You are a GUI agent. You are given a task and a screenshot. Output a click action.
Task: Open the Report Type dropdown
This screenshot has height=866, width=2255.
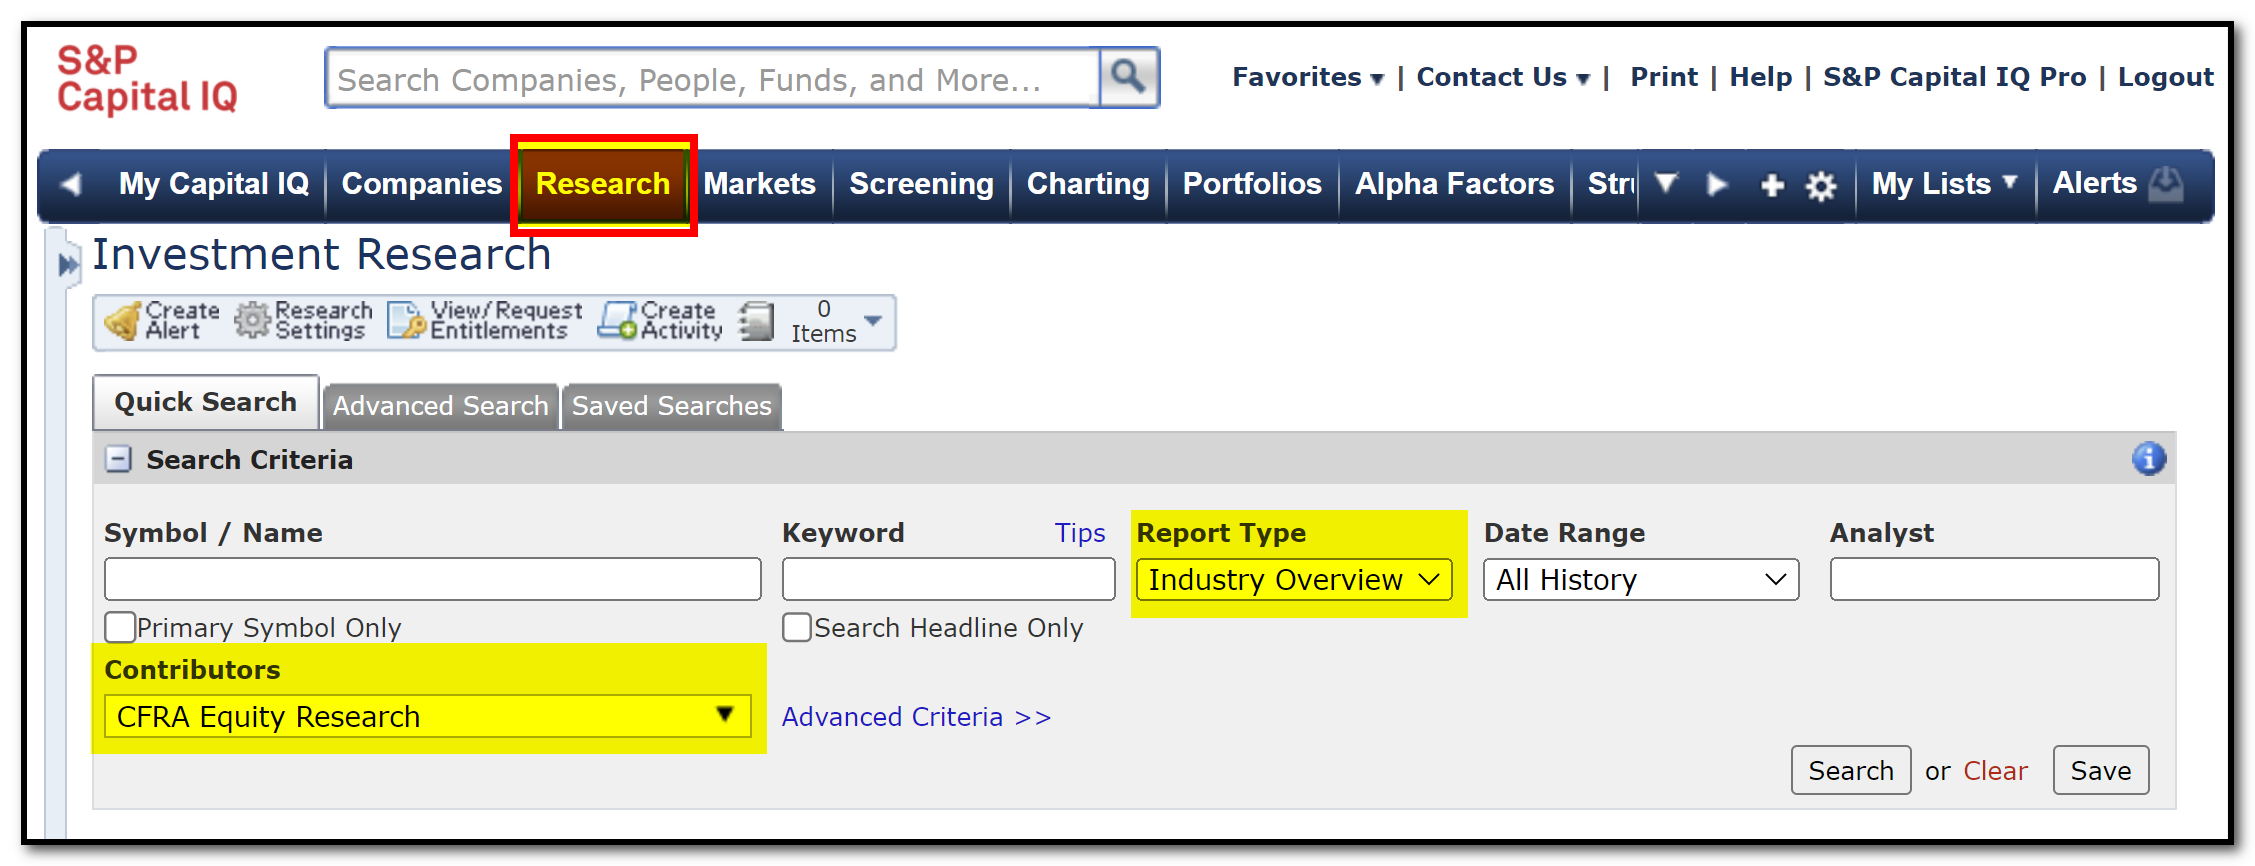(1294, 580)
